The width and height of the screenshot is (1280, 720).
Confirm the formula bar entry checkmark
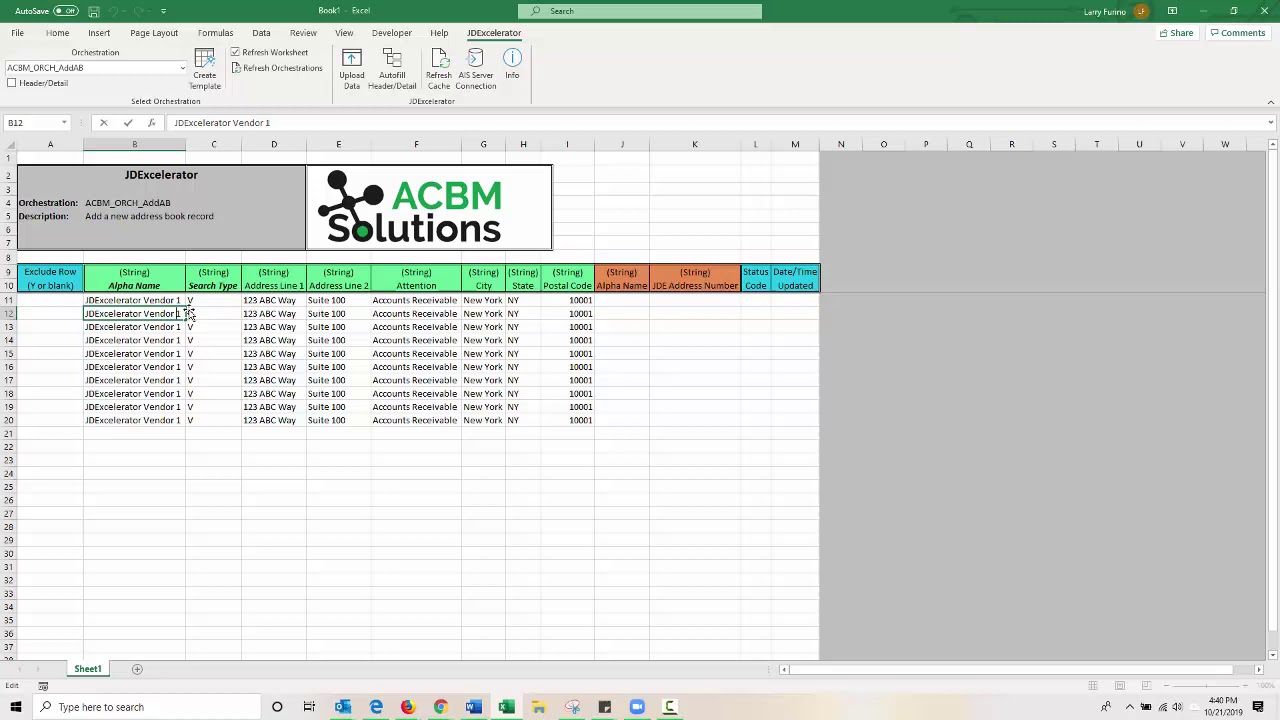[128, 123]
